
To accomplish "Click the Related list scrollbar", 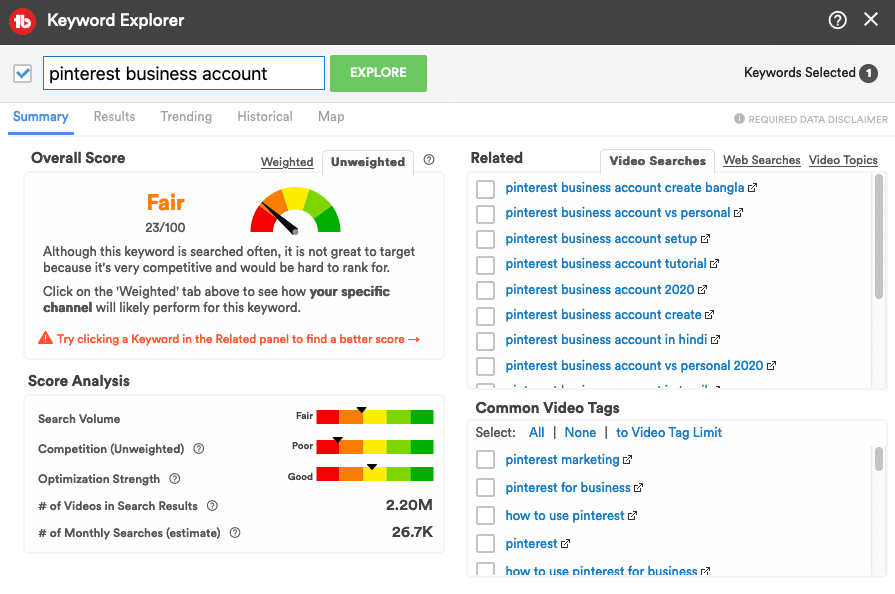I will 879,237.
